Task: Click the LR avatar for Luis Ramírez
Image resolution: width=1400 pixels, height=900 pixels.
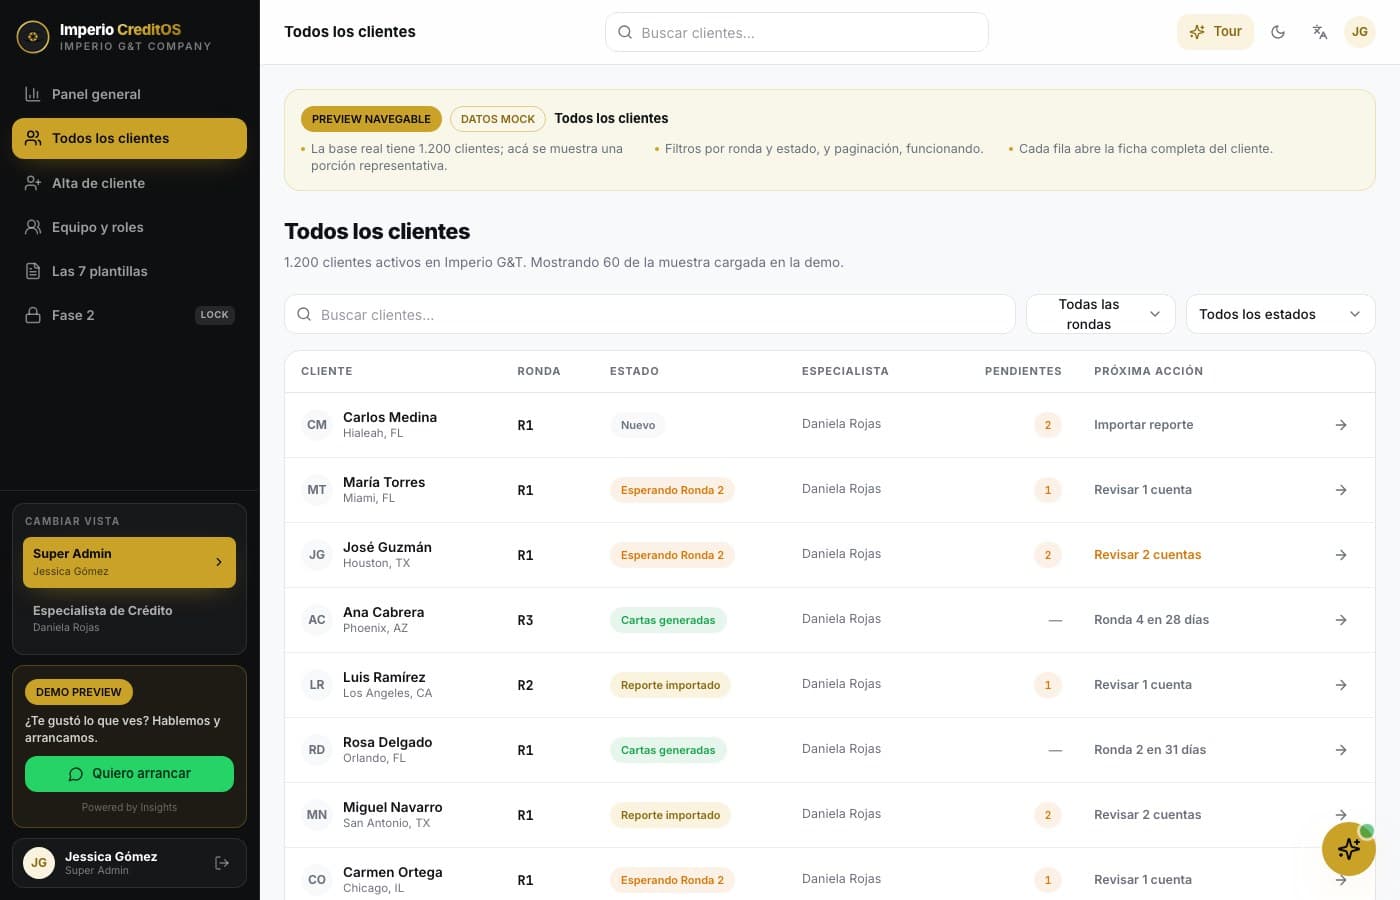Action: [x=317, y=685]
